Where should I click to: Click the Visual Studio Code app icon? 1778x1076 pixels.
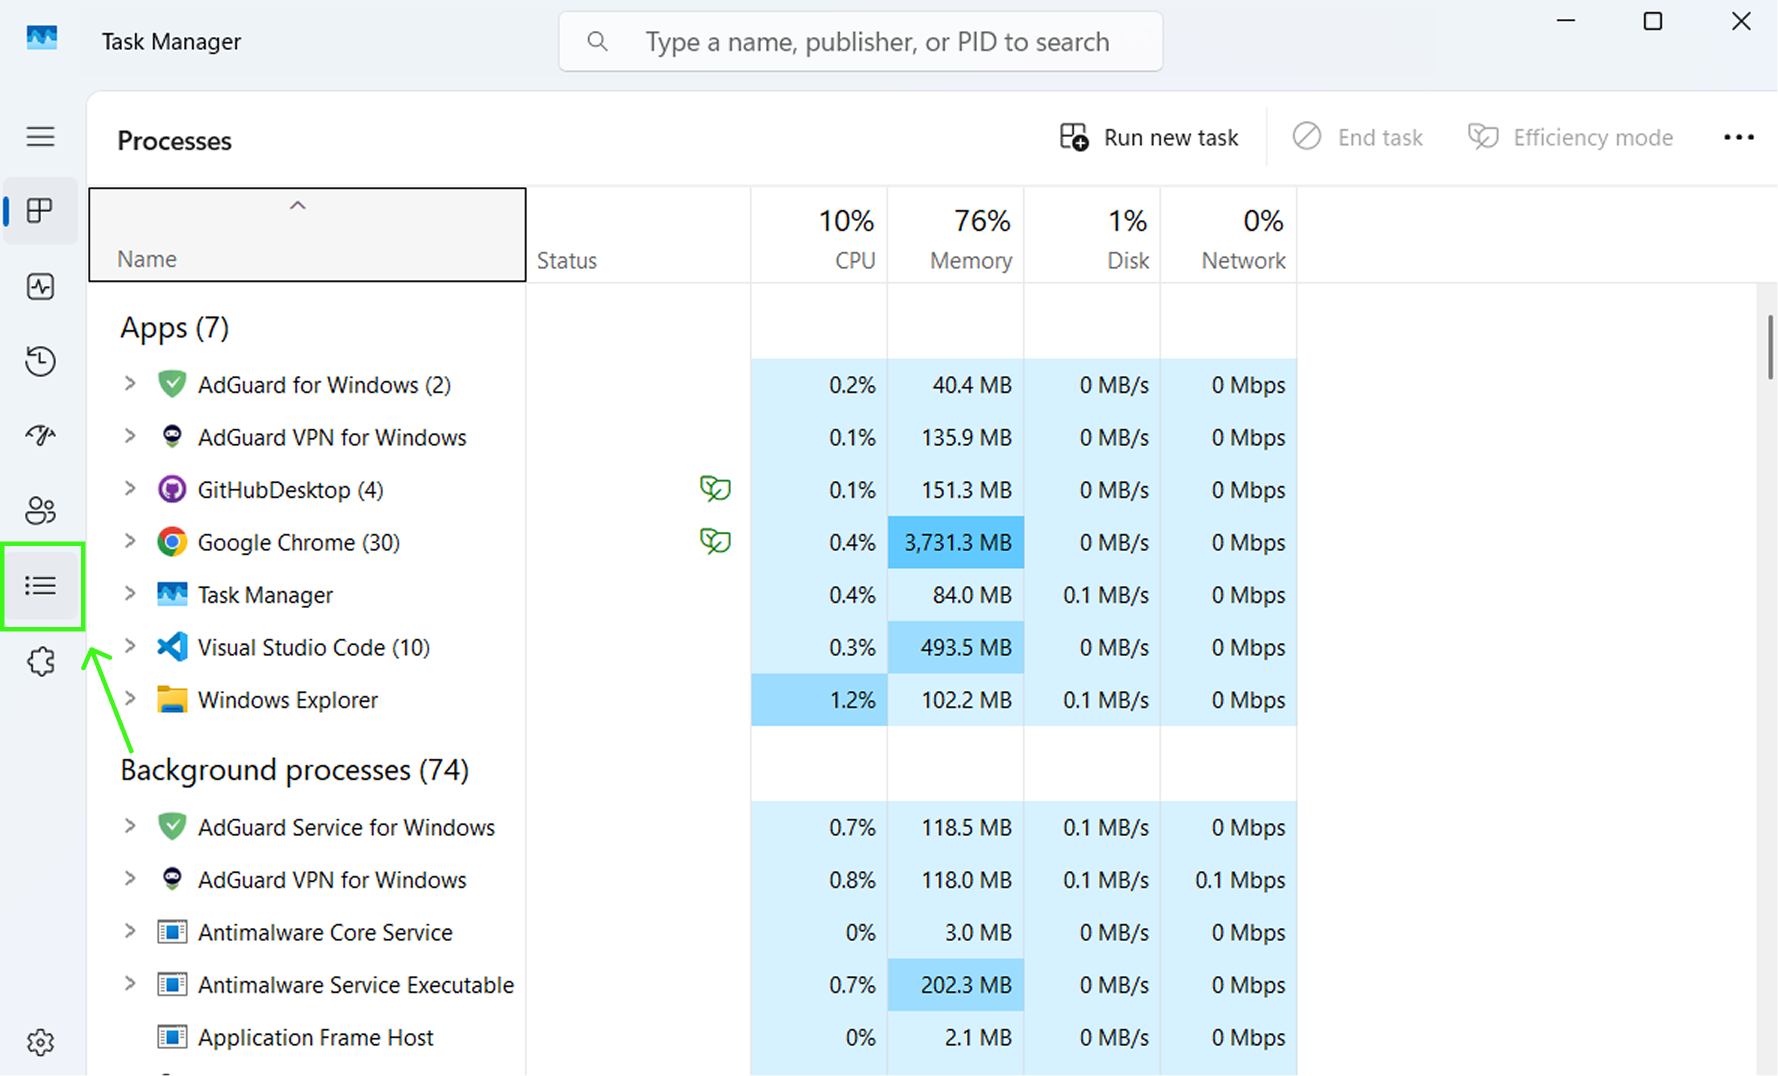[172, 647]
